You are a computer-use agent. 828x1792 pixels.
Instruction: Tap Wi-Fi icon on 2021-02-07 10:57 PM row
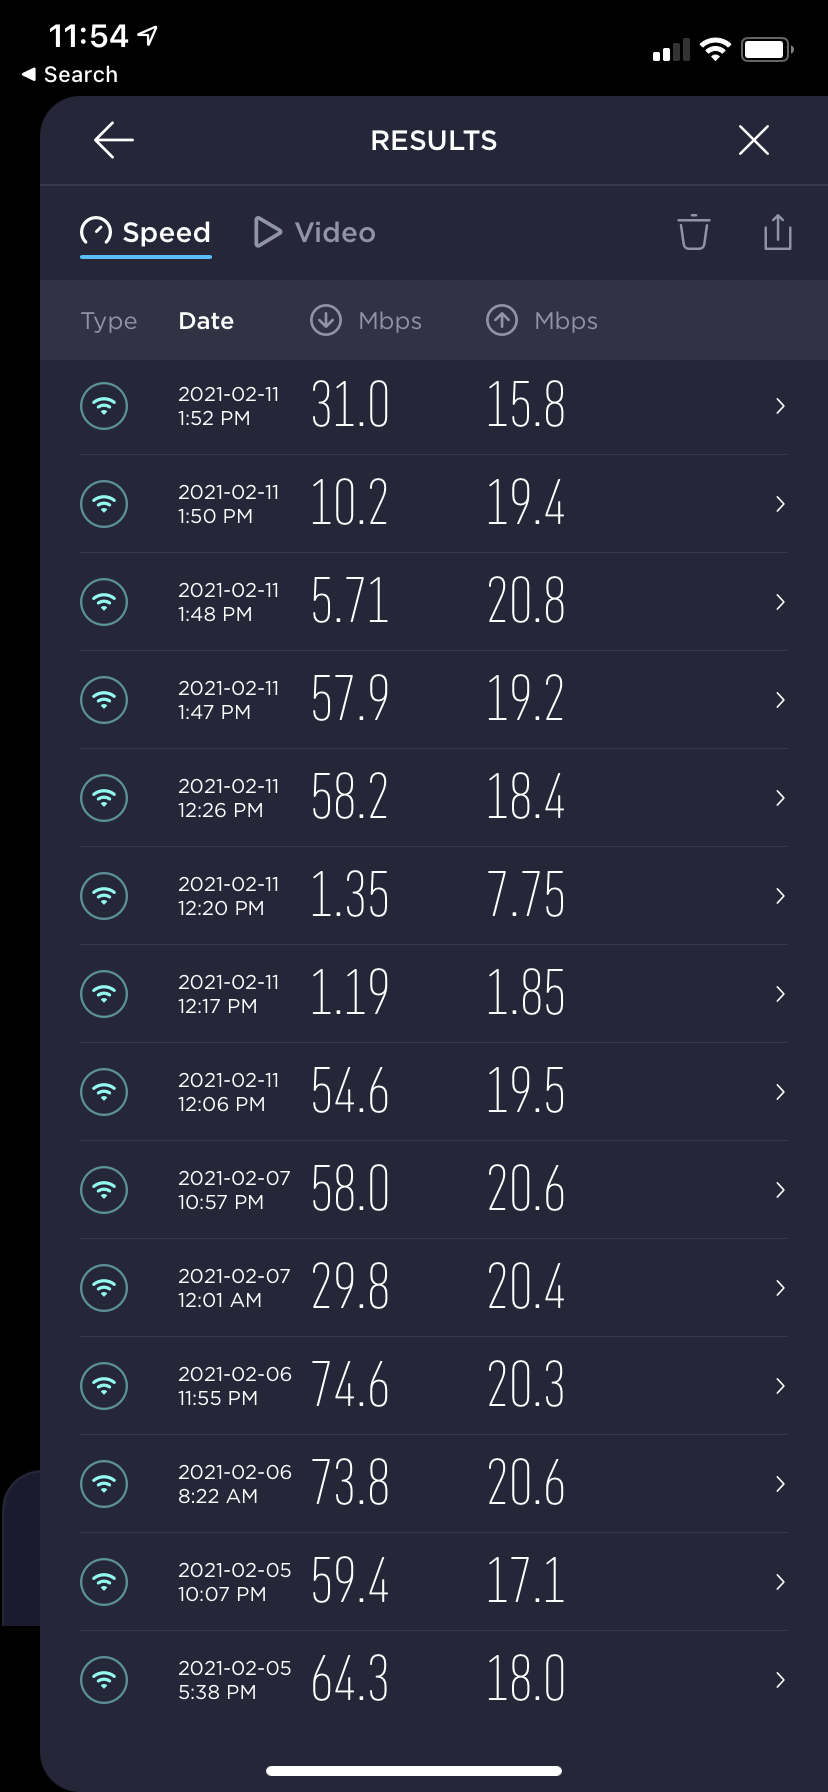click(x=104, y=1190)
